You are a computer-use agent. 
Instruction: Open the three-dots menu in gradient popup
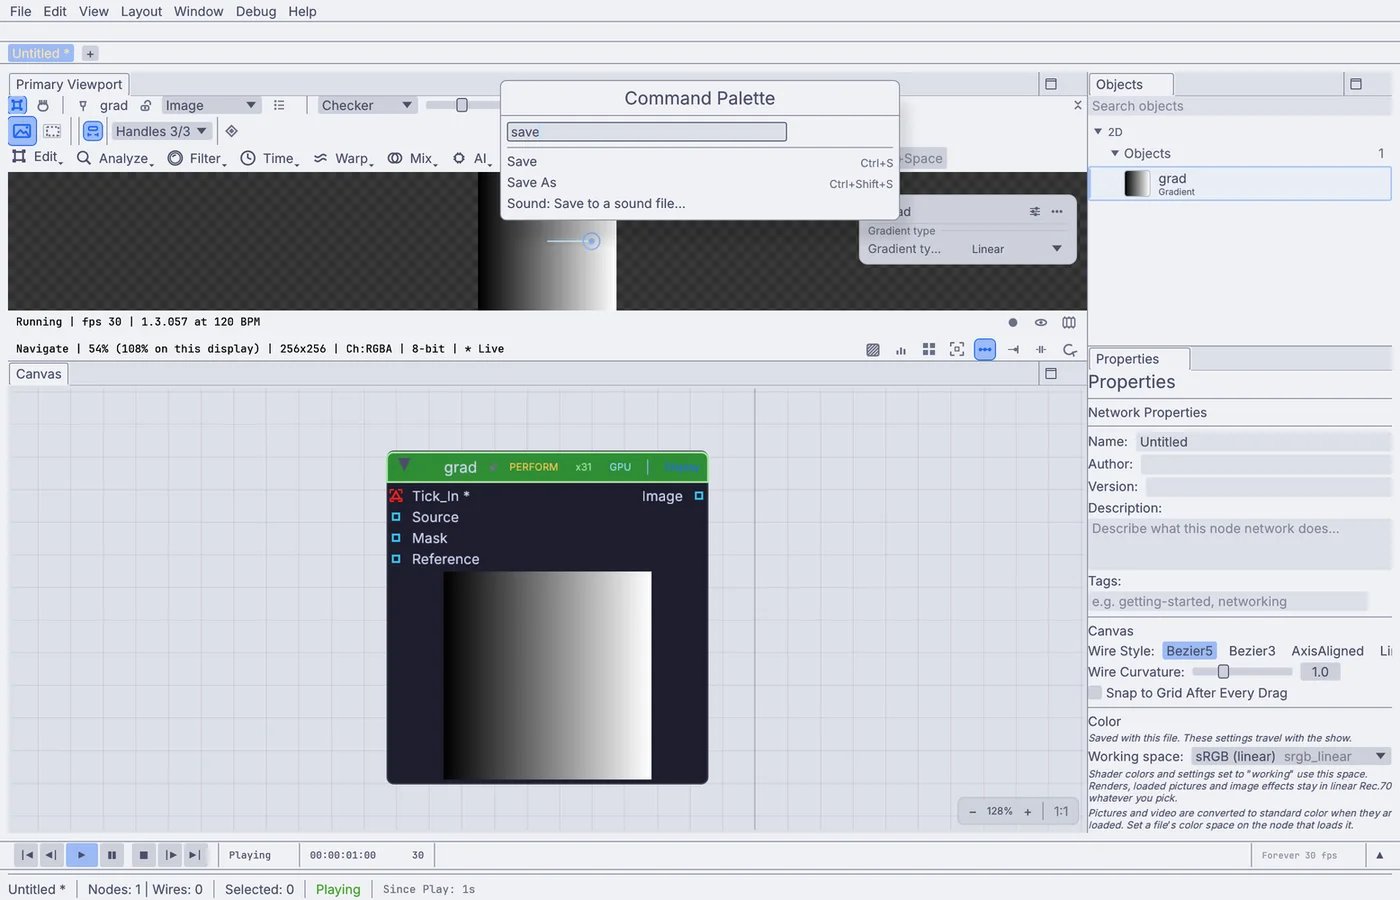[1057, 211]
